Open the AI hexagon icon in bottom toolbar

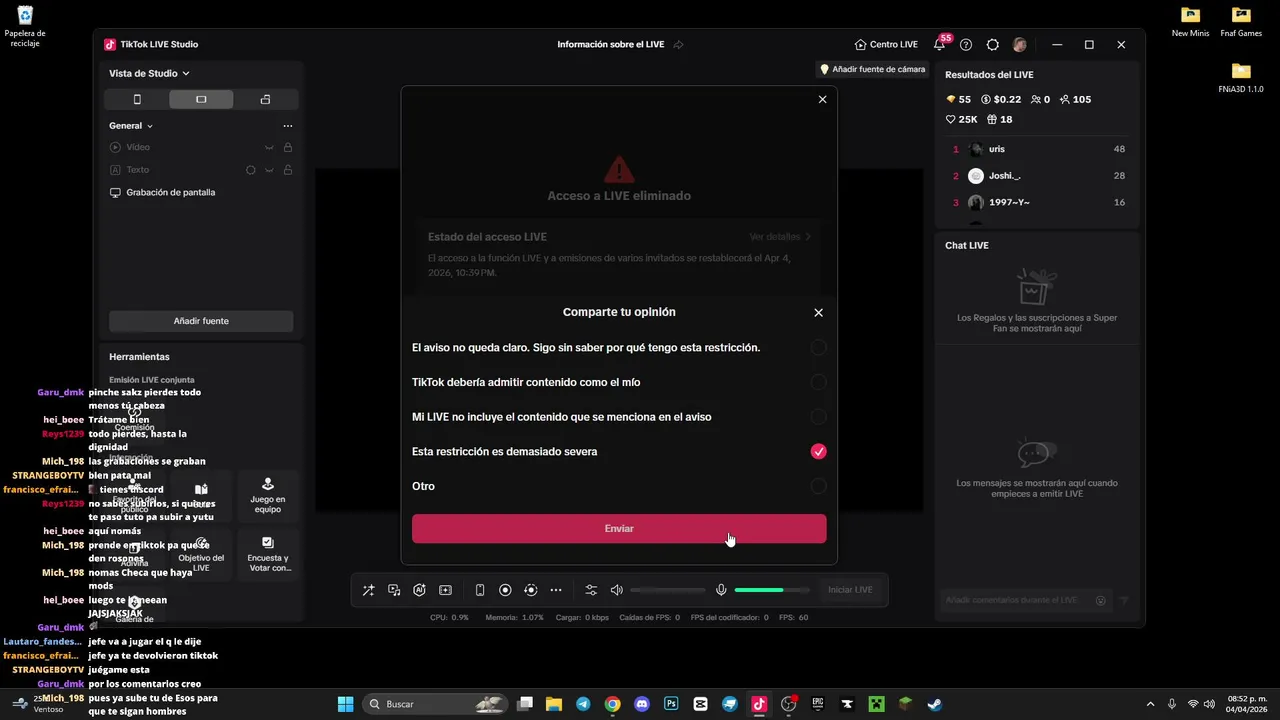pyautogui.click(x=420, y=590)
